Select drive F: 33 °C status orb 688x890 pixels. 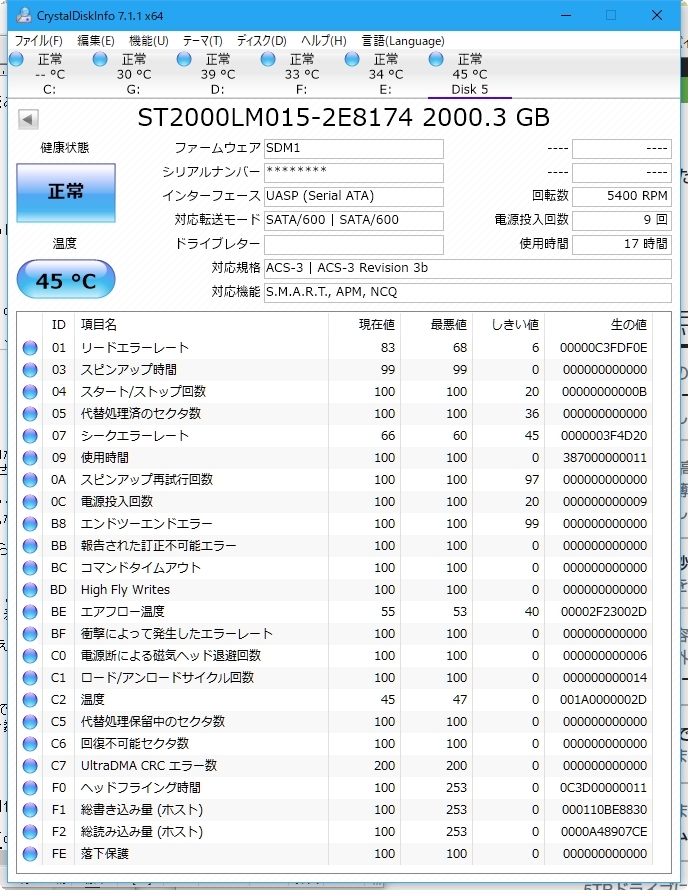coord(268,59)
